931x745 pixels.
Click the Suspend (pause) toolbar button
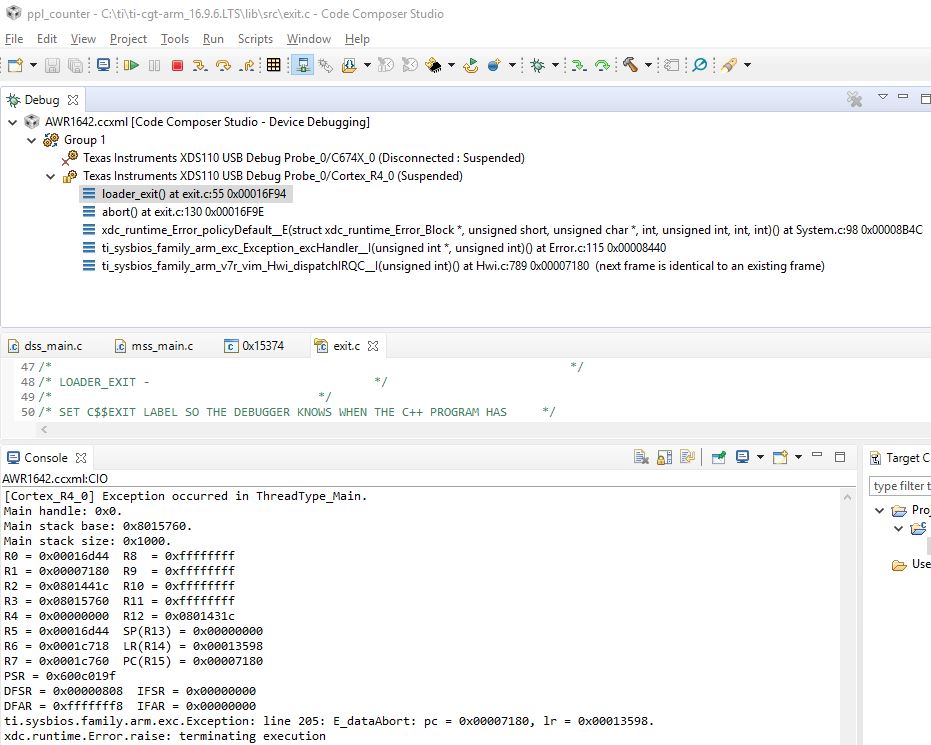tap(154, 65)
